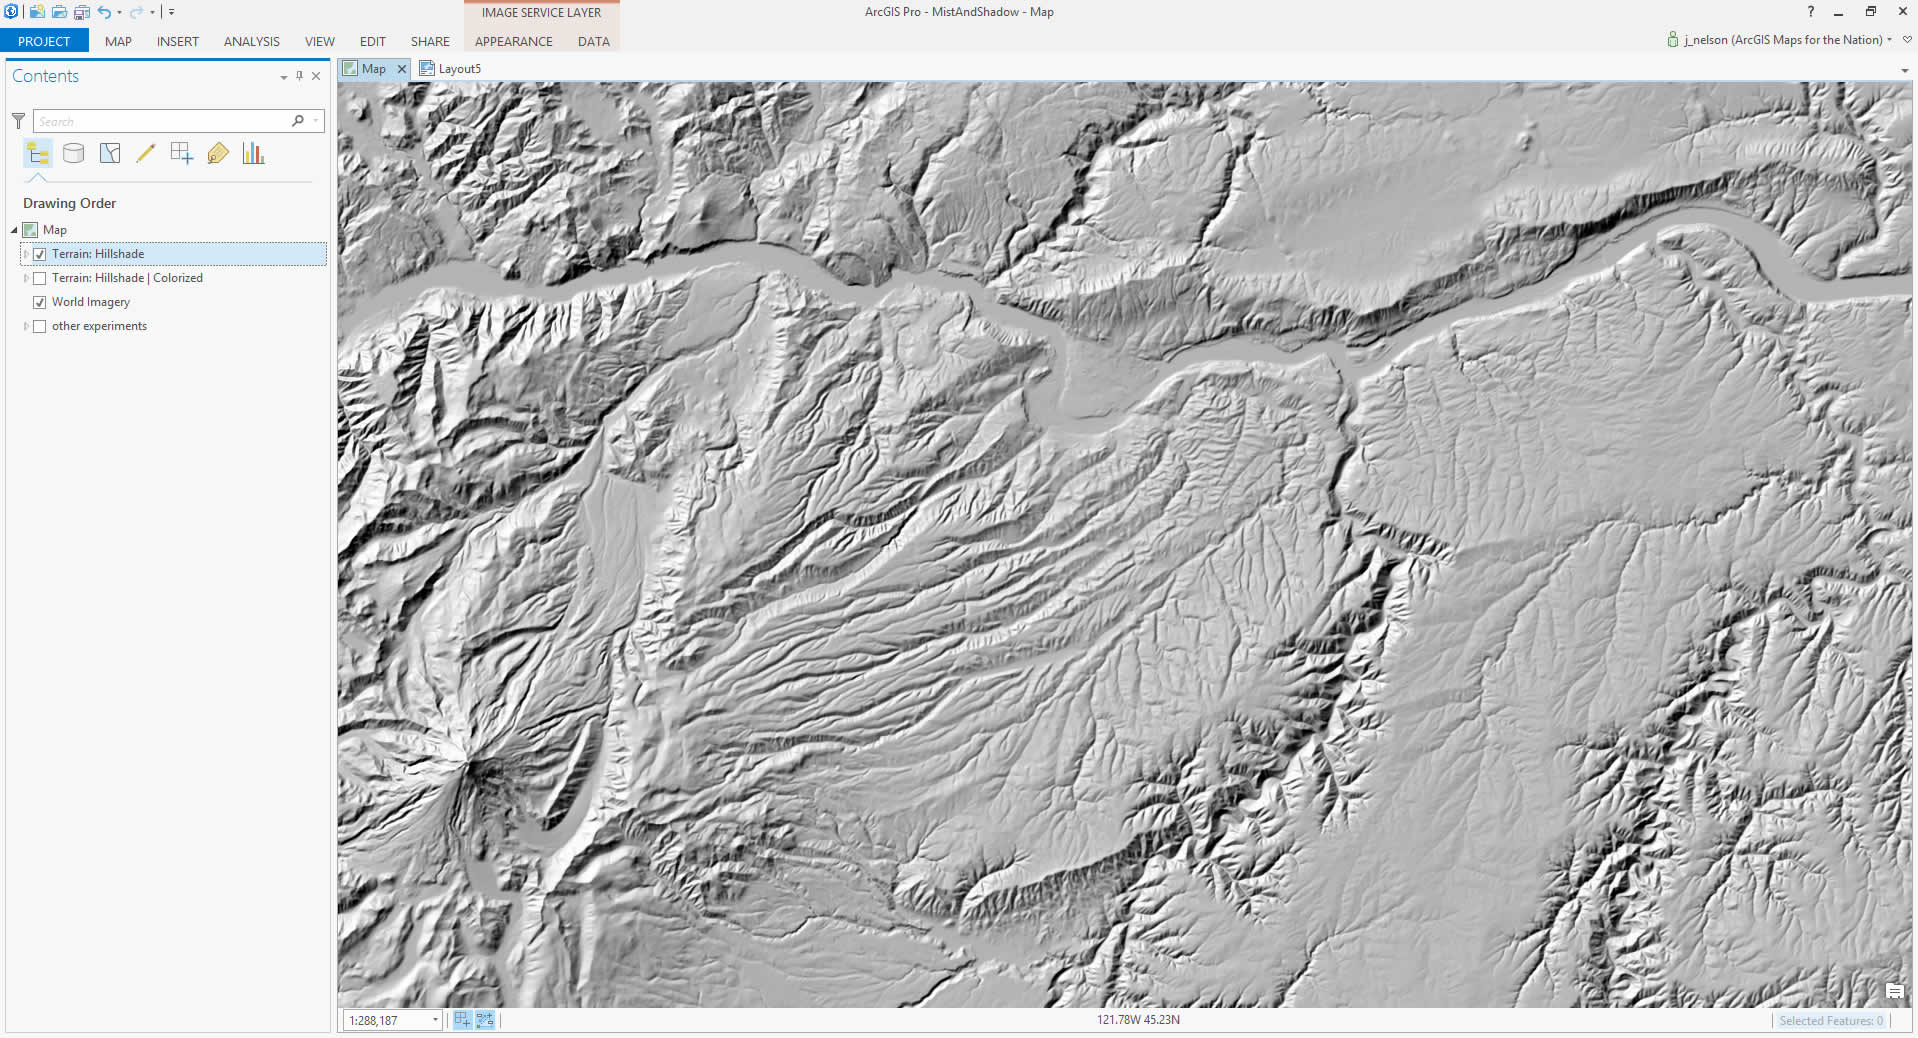Select the Terrain: Hillshade layer name
Viewport: 1918px width, 1038px height.
click(98, 254)
